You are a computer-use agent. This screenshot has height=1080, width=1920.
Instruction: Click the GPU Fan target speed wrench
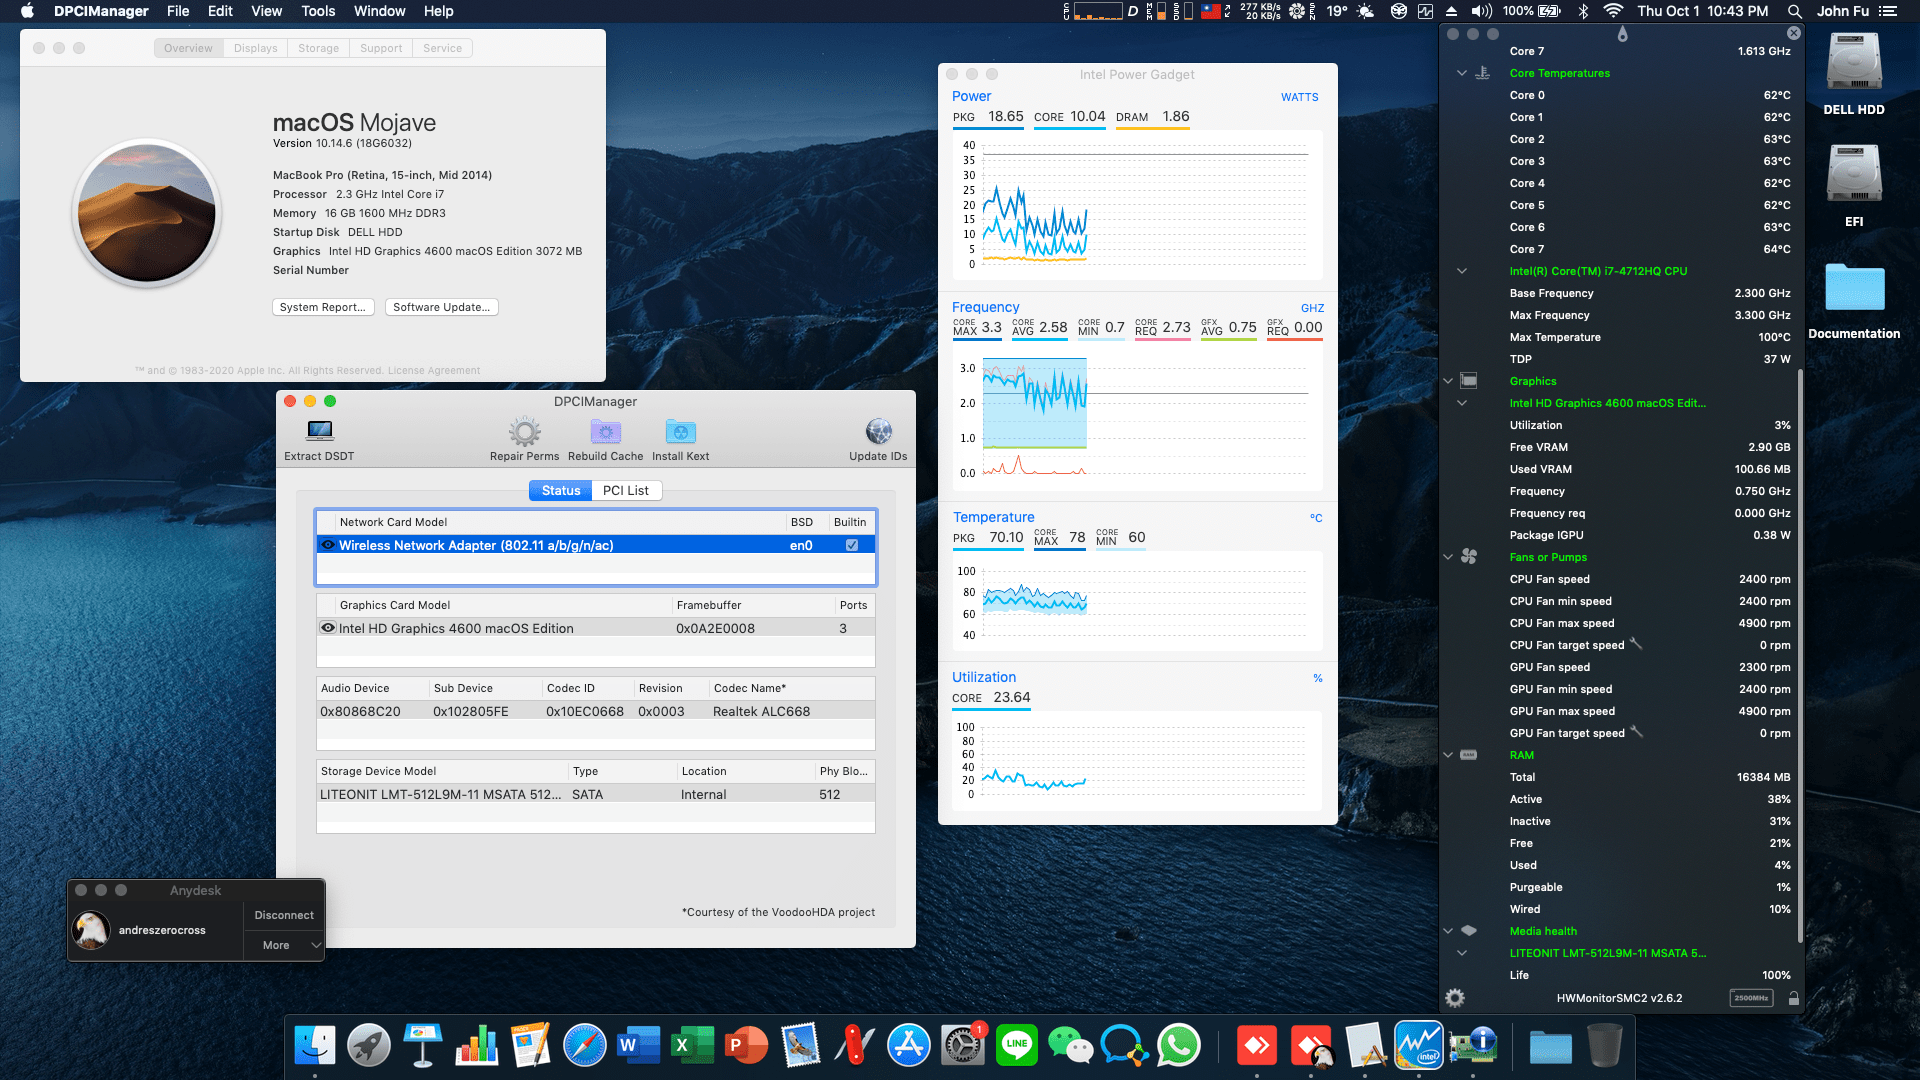coord(1636,732)
